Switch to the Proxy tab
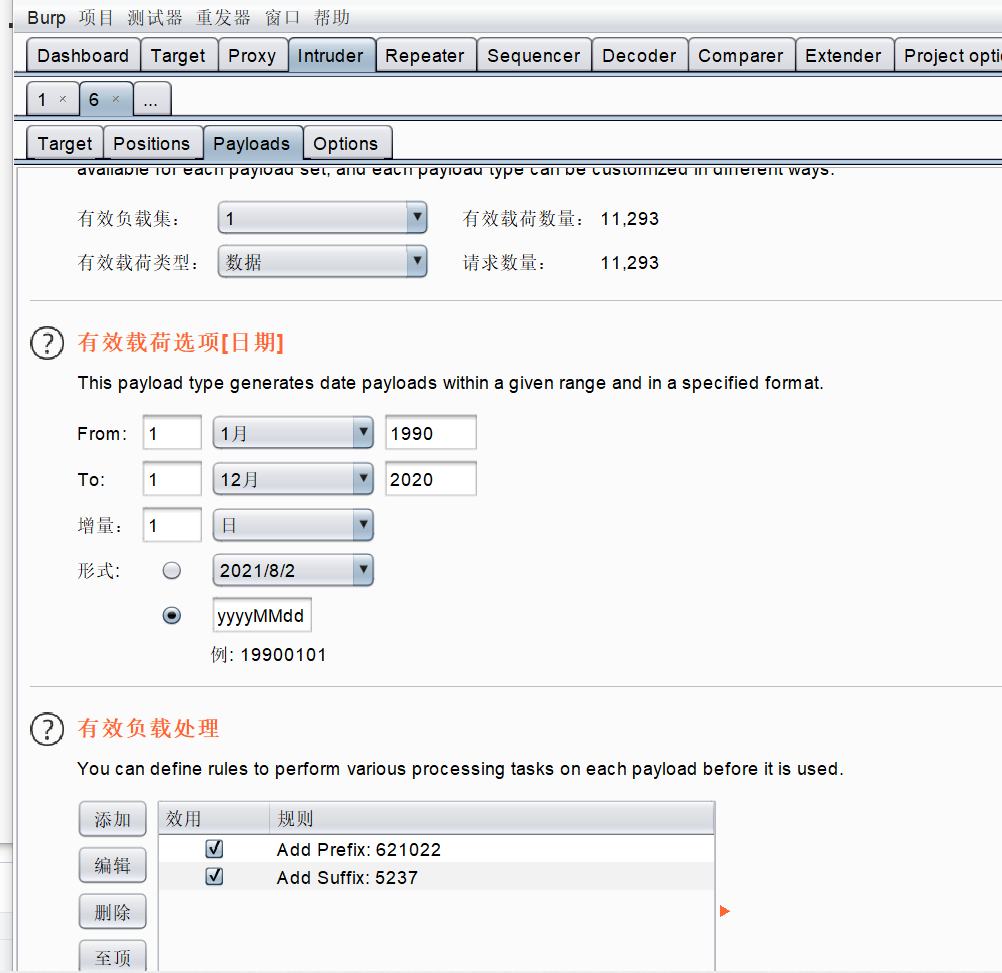1002x973 pixels. coord(252,56)
